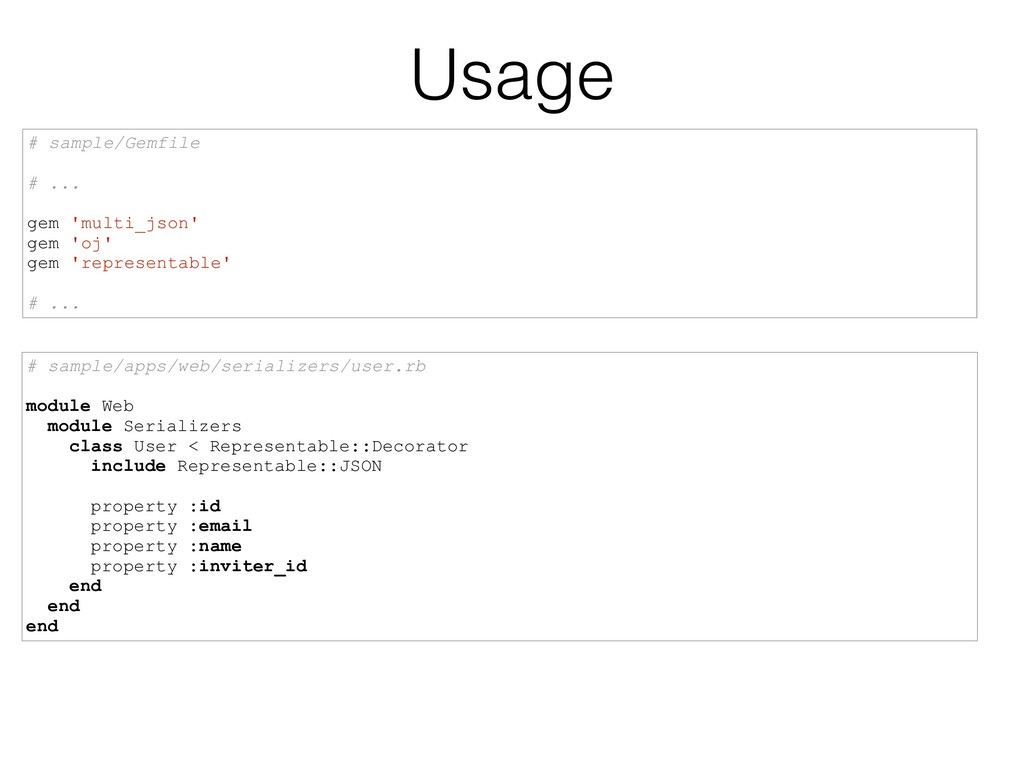Select the 'representable' gem string
This screenshot has width=1024, height=768.
(151, 263)
